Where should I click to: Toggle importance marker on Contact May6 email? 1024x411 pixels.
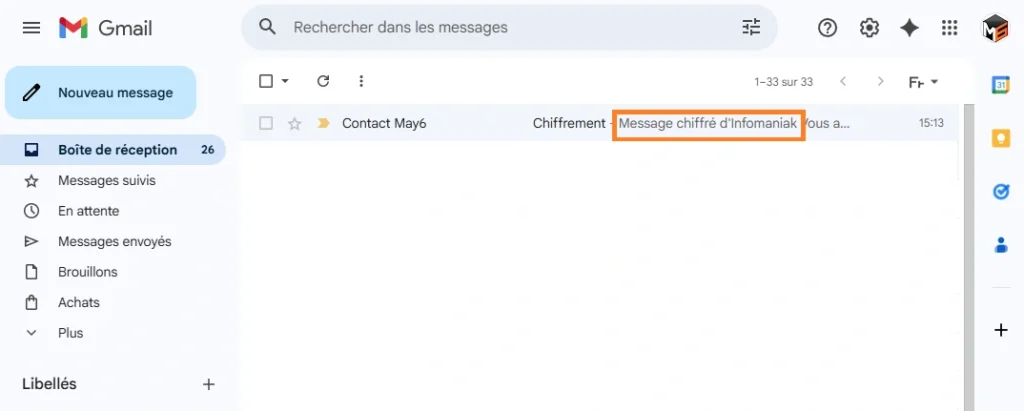click(323, 123)
